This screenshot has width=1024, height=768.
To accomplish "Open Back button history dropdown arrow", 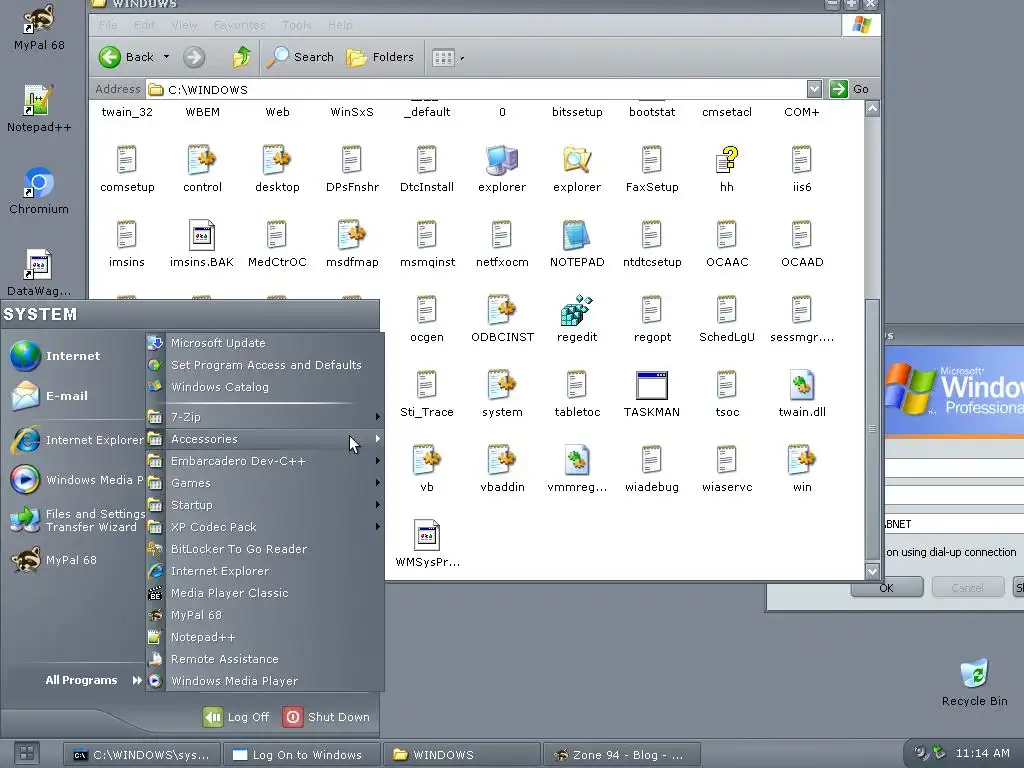I will click(x=167, y=57).
